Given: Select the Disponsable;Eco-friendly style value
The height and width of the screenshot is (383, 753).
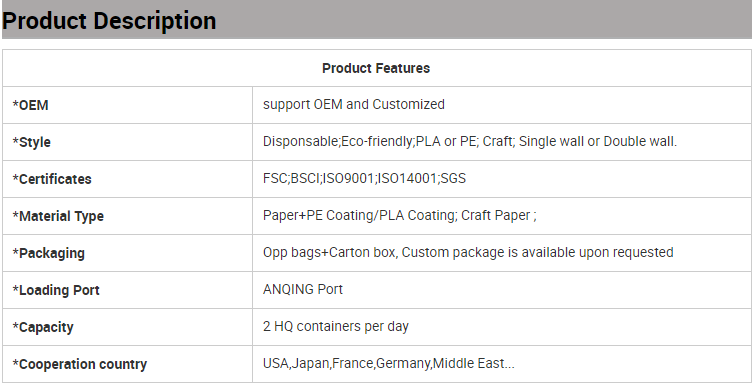Looking at the screenshot, I should point(470,142).
